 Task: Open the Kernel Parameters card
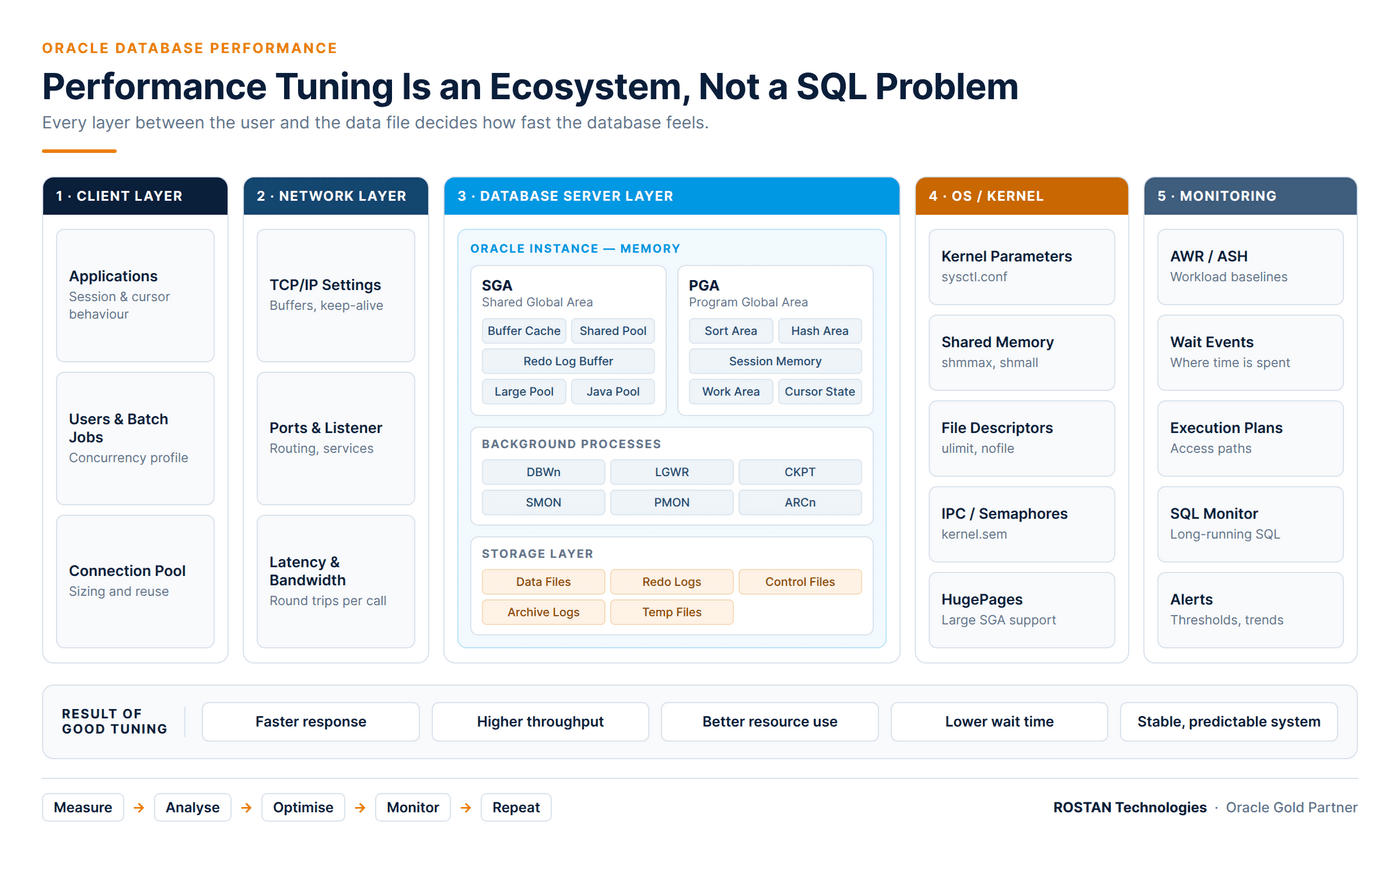1022,267
